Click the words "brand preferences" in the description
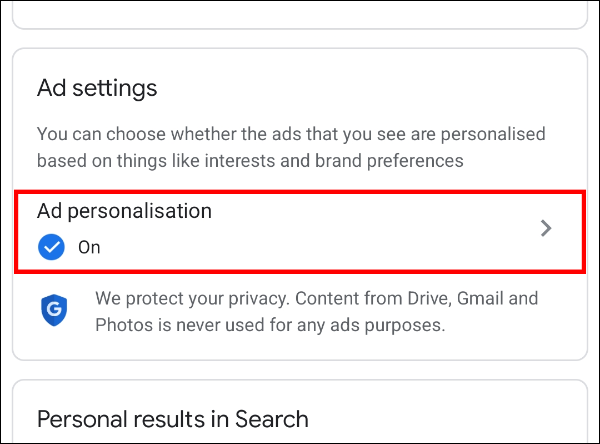The image size is (600, 444). pyautogui.click(x=389, y=161)
